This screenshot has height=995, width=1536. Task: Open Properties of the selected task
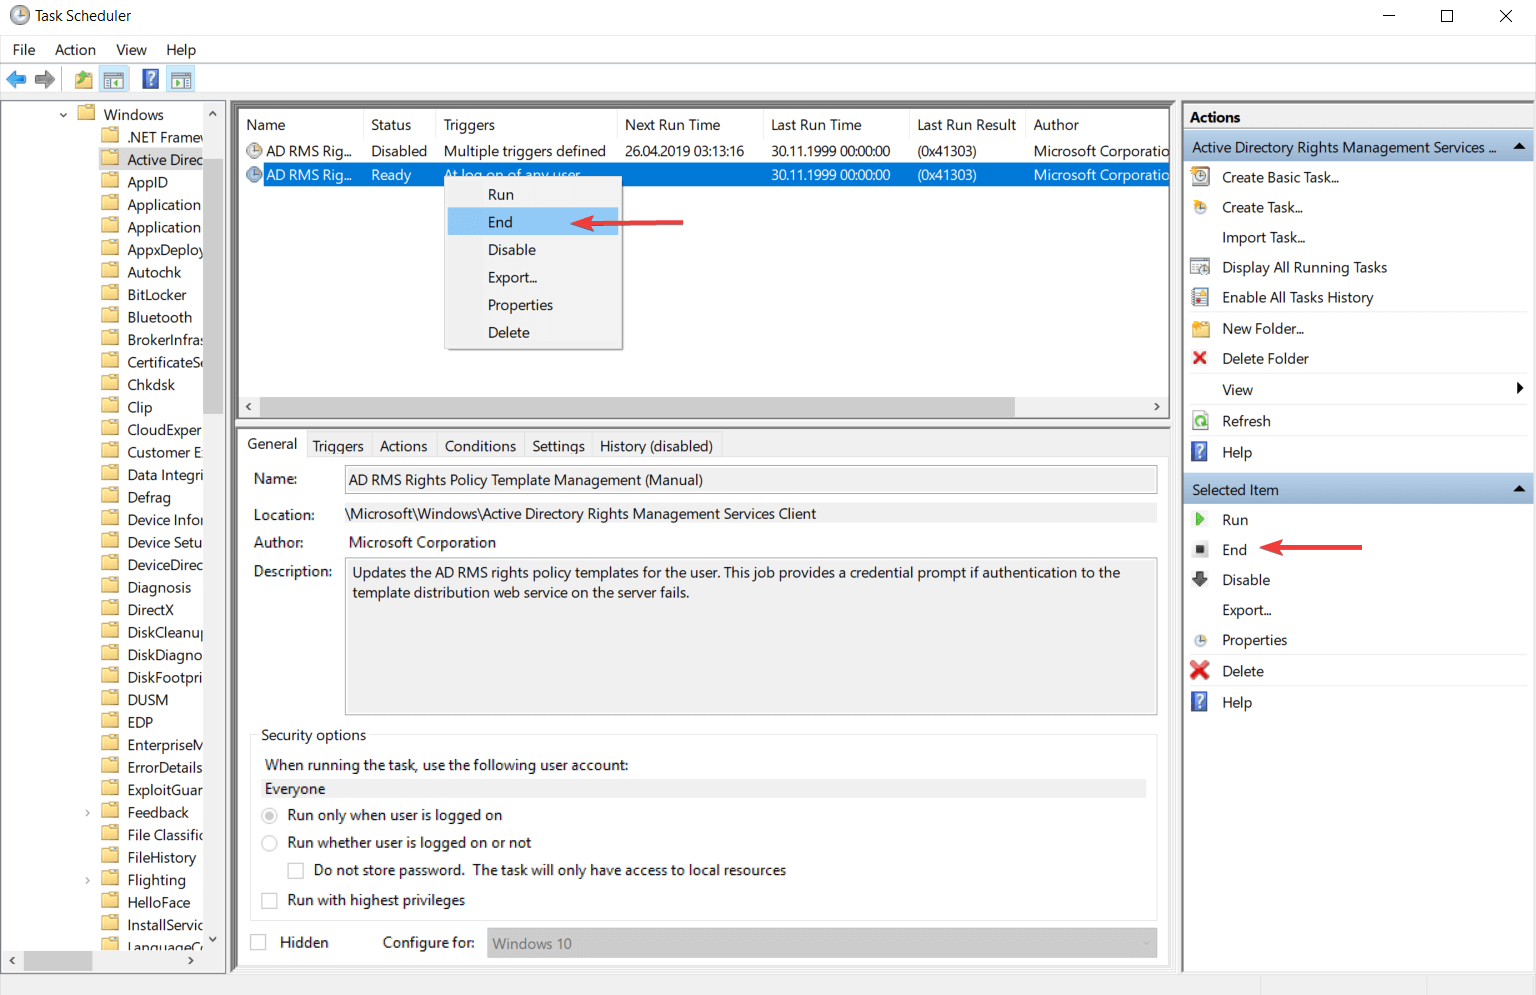[1254, 640]
